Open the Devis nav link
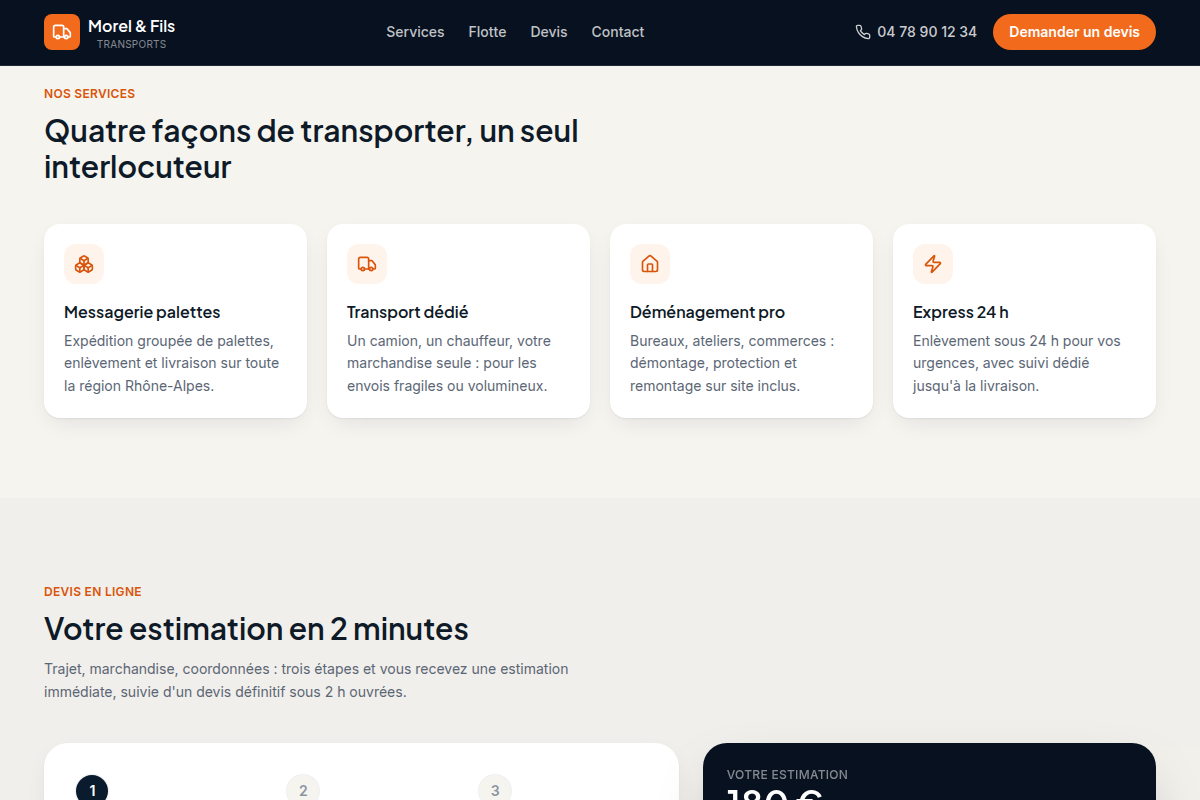The height and width of the screenshot is (800, 1200). (549, 32)
